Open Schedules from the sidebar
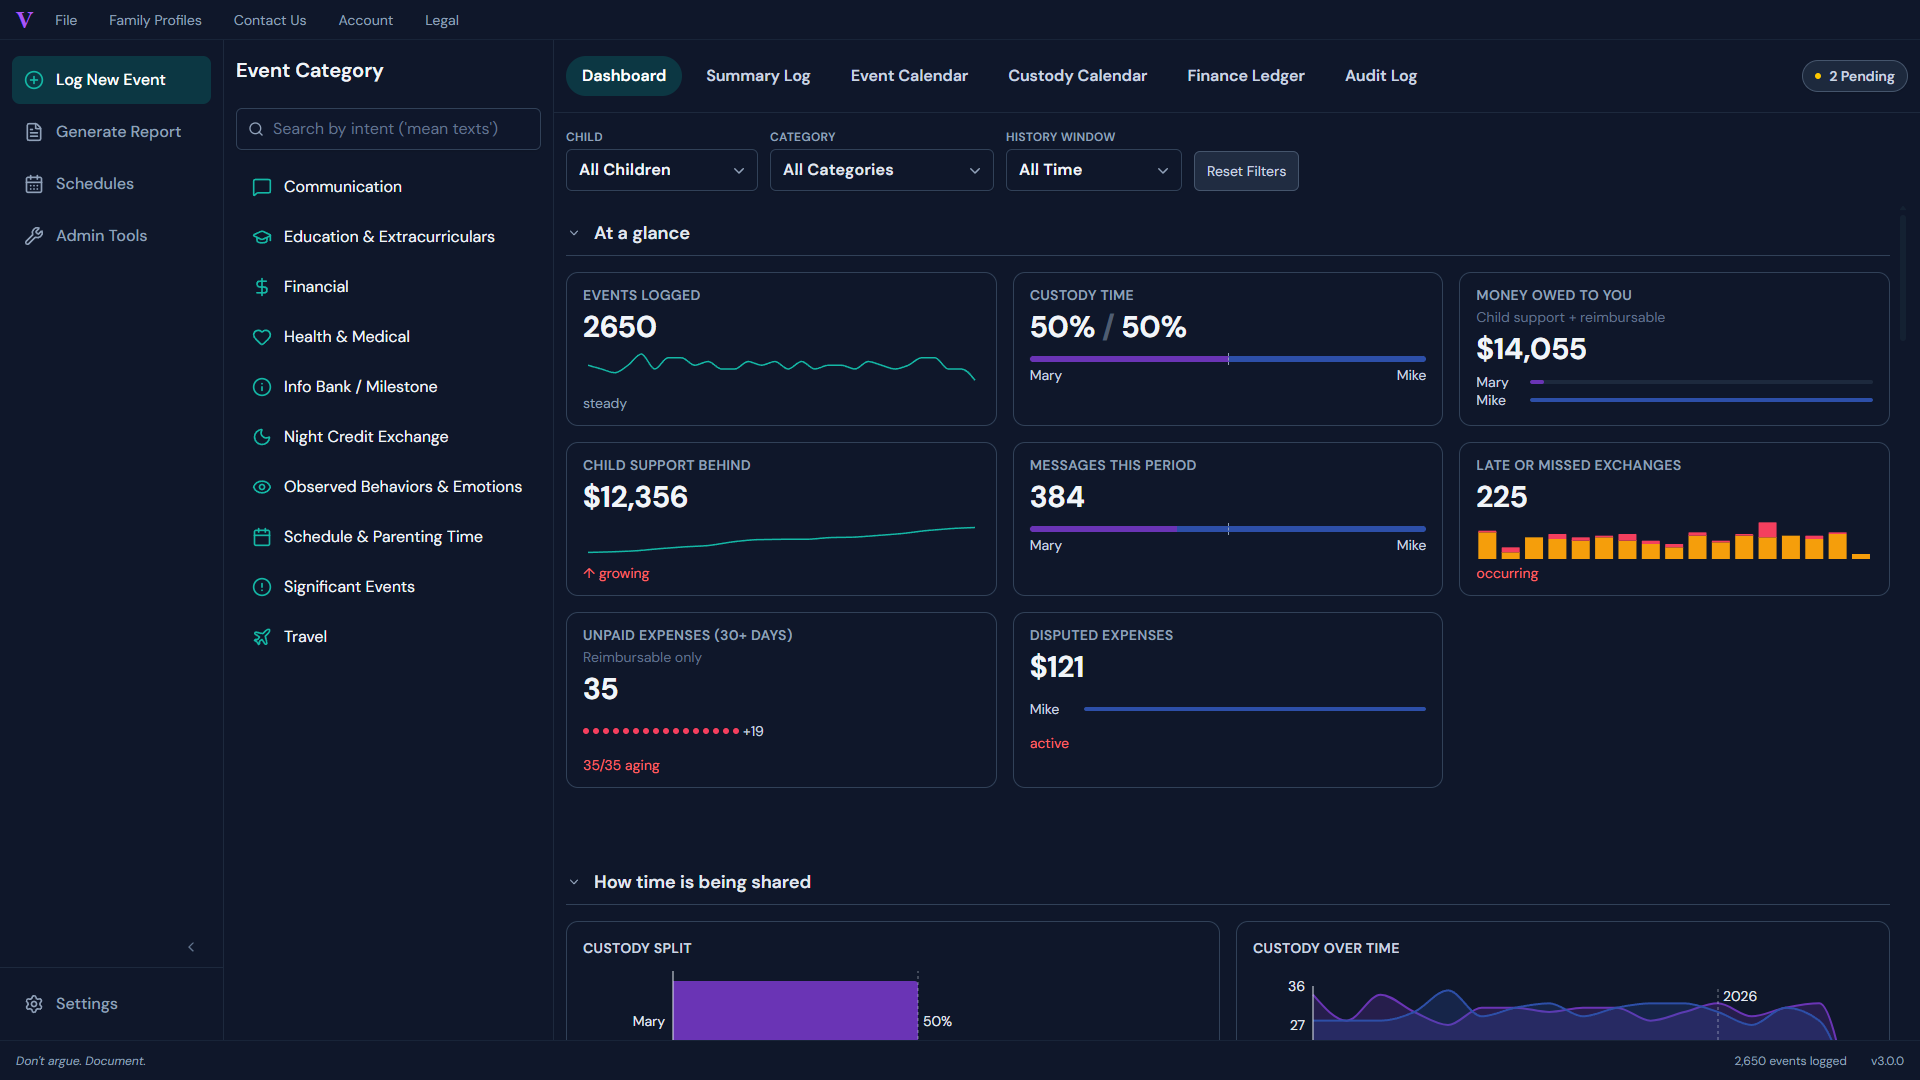This screenshot has width=1920, height=1080. tap(111, 184)
